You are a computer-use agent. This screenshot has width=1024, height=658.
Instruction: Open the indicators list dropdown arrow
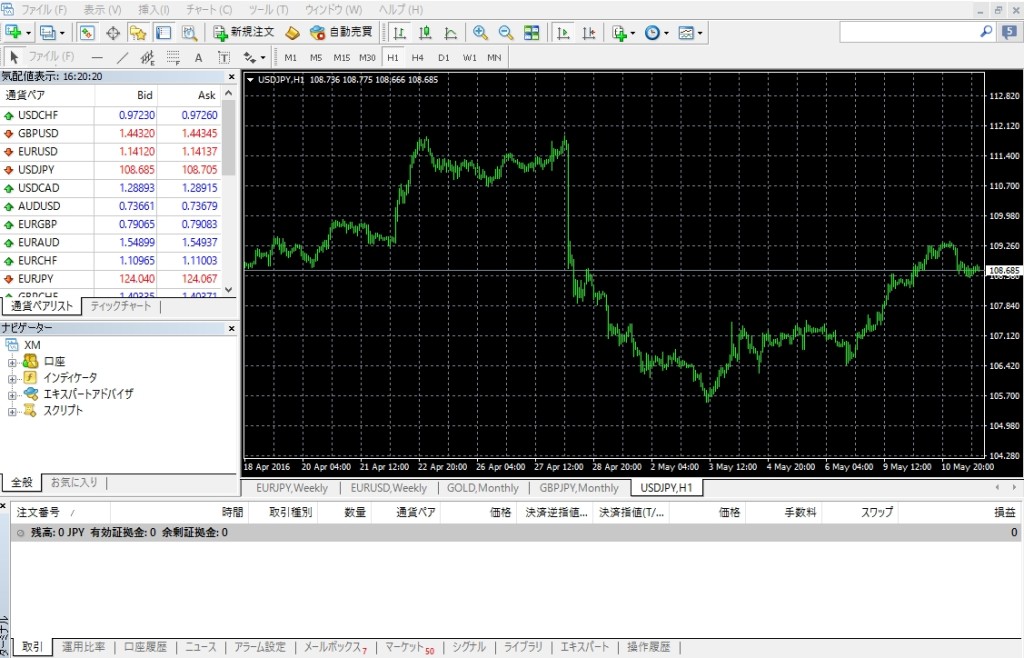point(631,32)
